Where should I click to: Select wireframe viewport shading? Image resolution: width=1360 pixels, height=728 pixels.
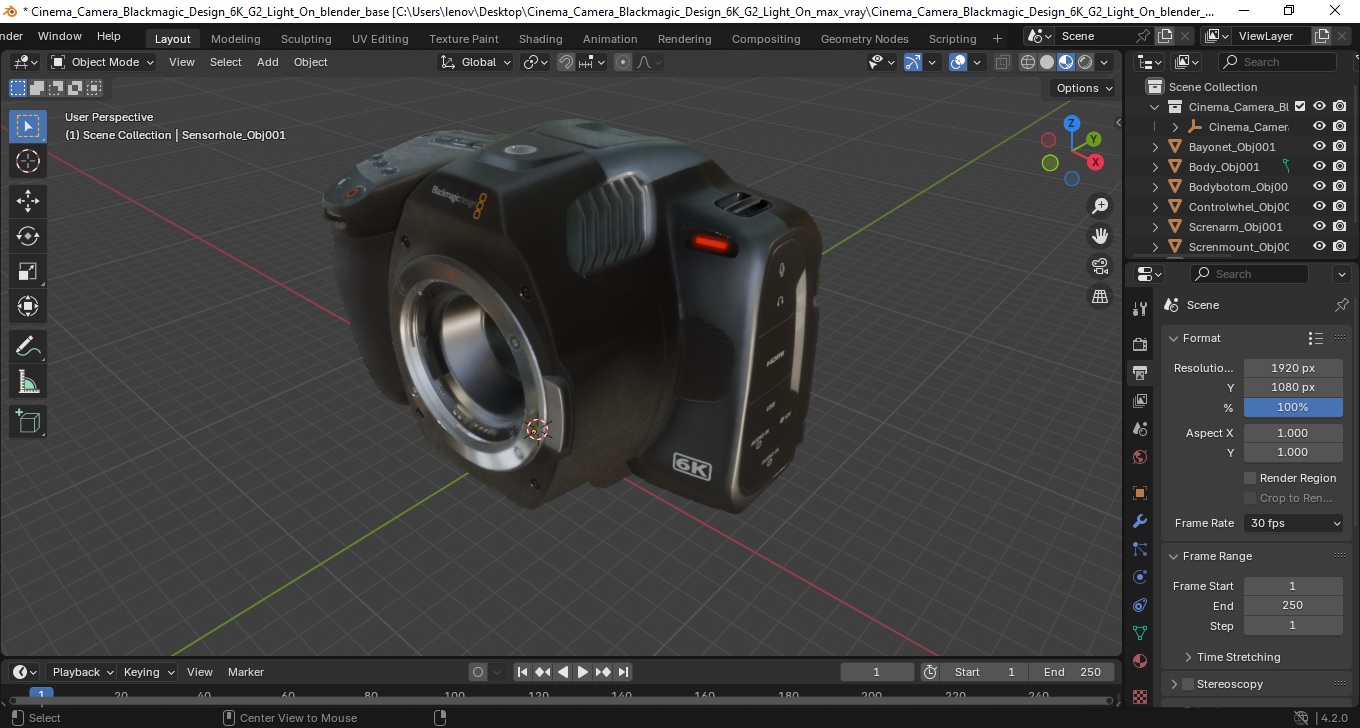(1028, 62)
